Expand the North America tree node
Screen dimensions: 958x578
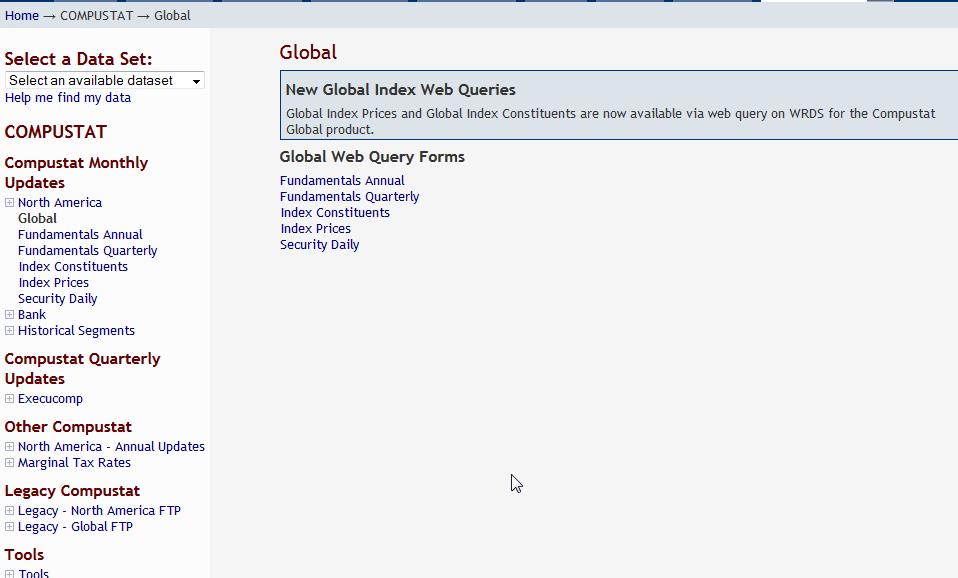click(9, 202)
